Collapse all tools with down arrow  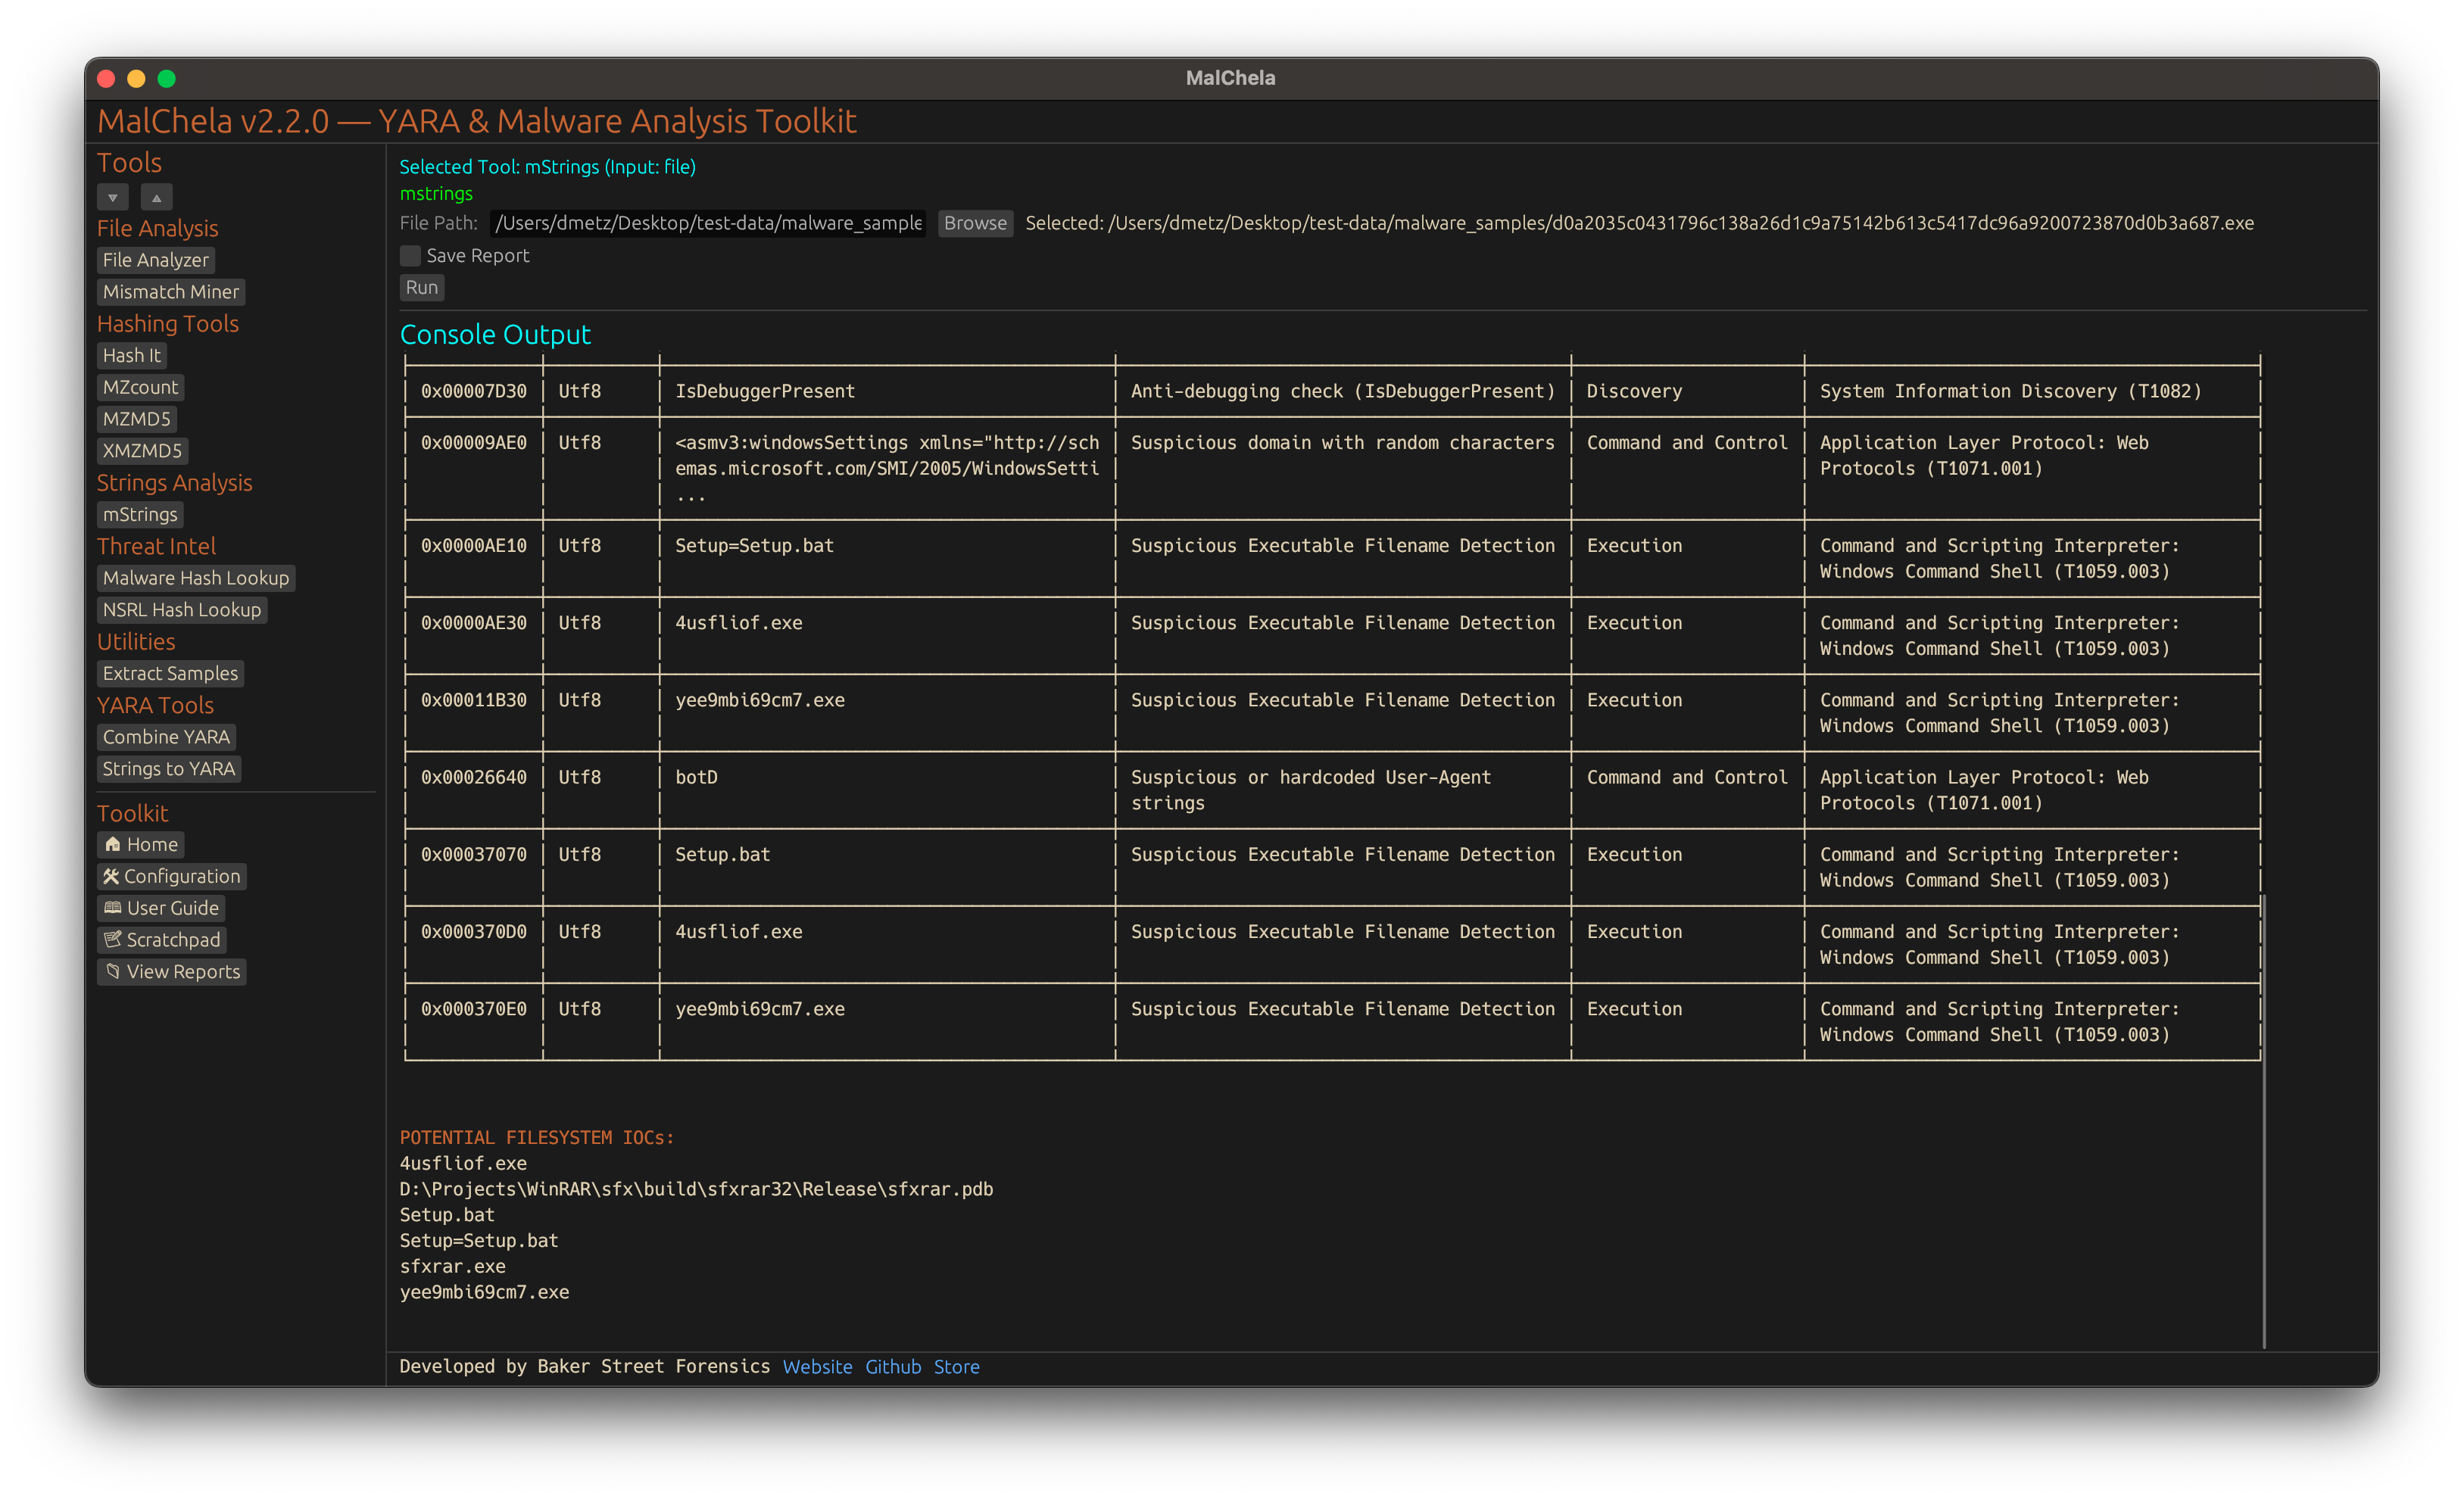[113, 197]
